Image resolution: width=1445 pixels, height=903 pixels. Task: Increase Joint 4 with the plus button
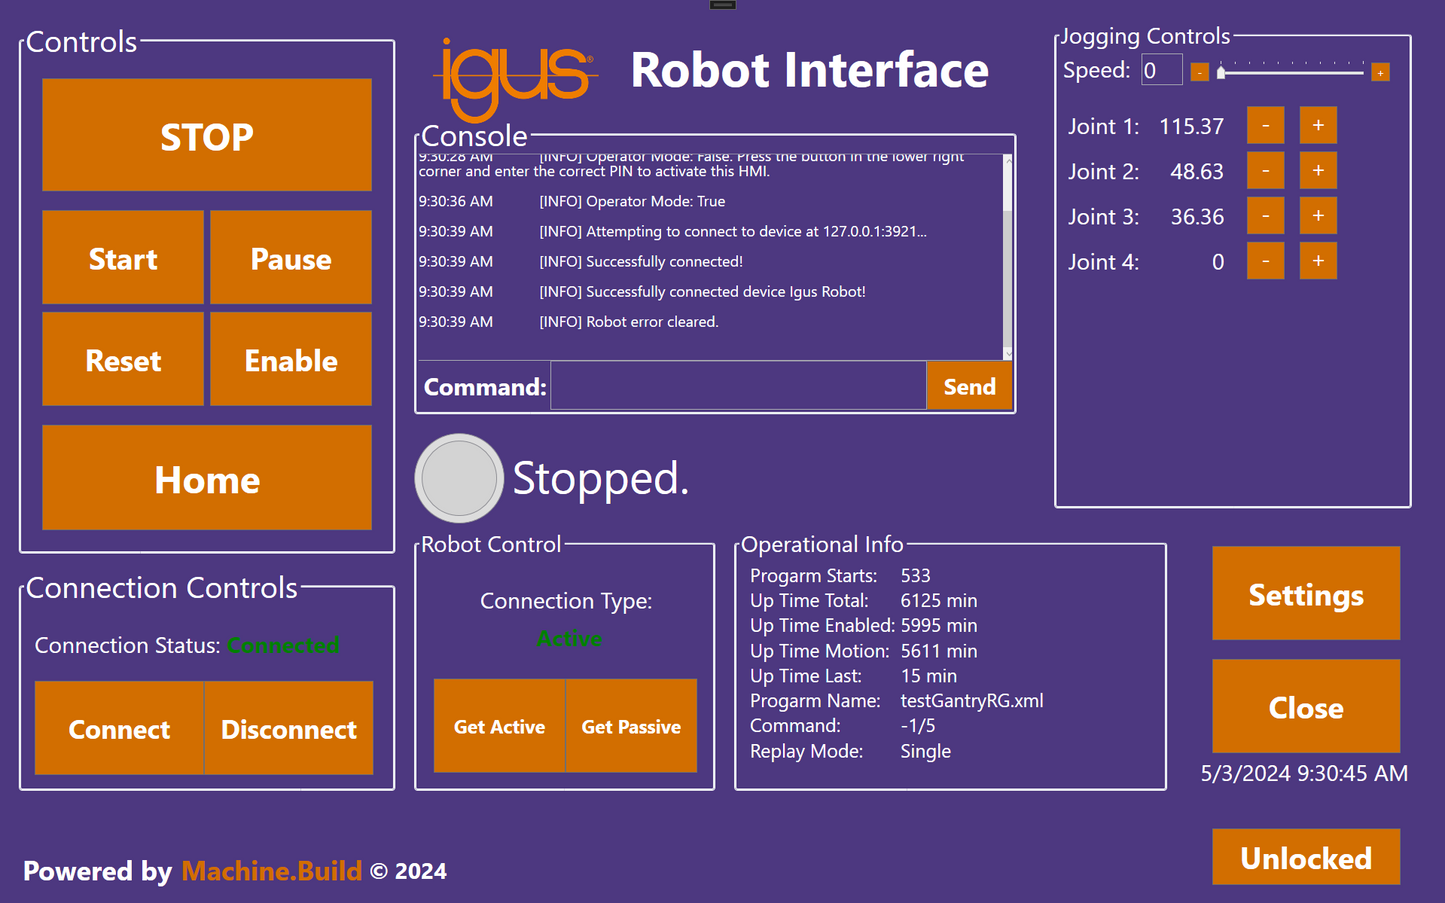[x=1317, y=261]
